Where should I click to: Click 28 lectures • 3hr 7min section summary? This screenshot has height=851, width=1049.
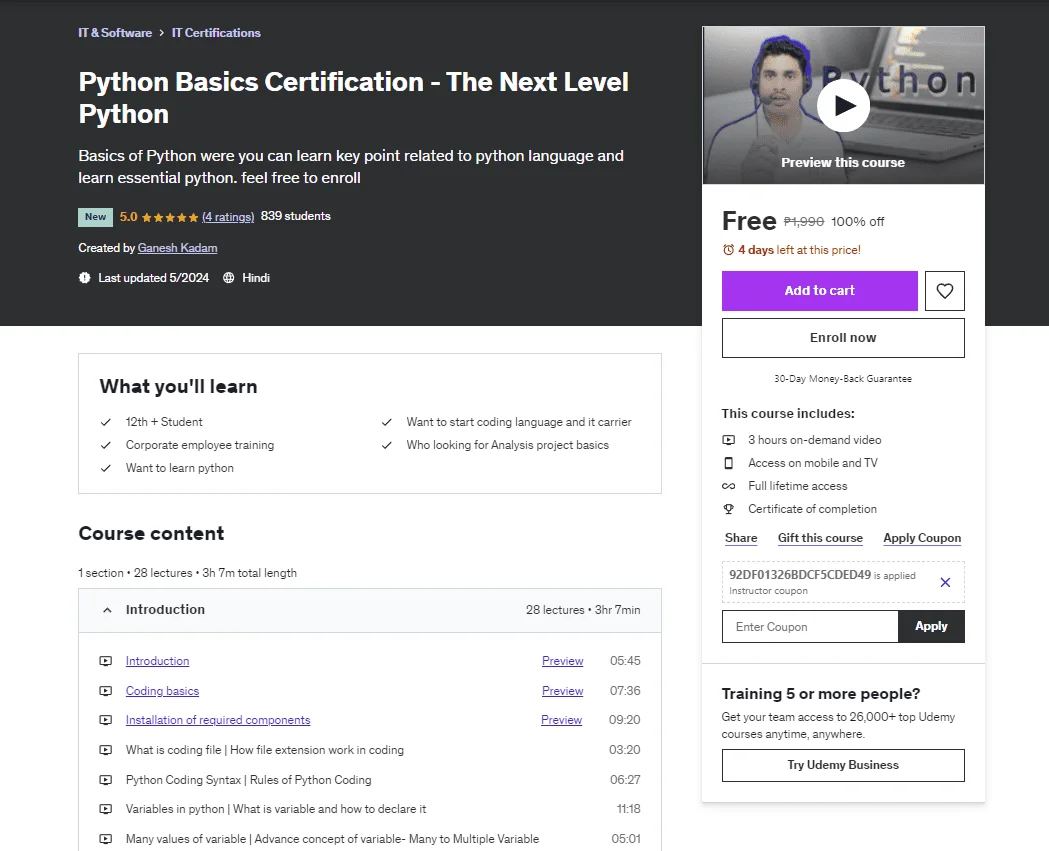583,609
